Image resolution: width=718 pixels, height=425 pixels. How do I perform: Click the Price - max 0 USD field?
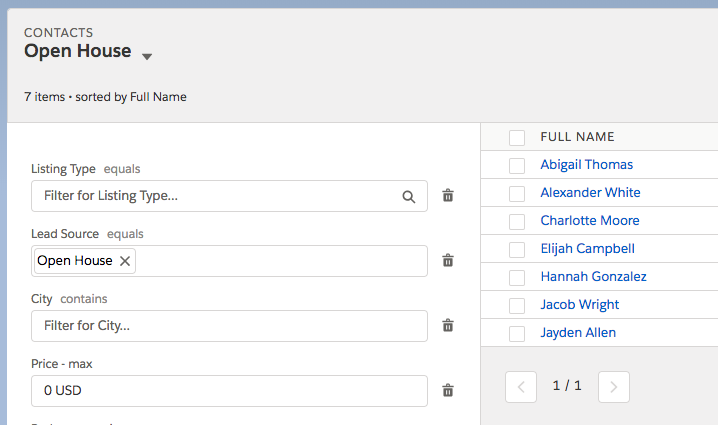click(229, 391)
